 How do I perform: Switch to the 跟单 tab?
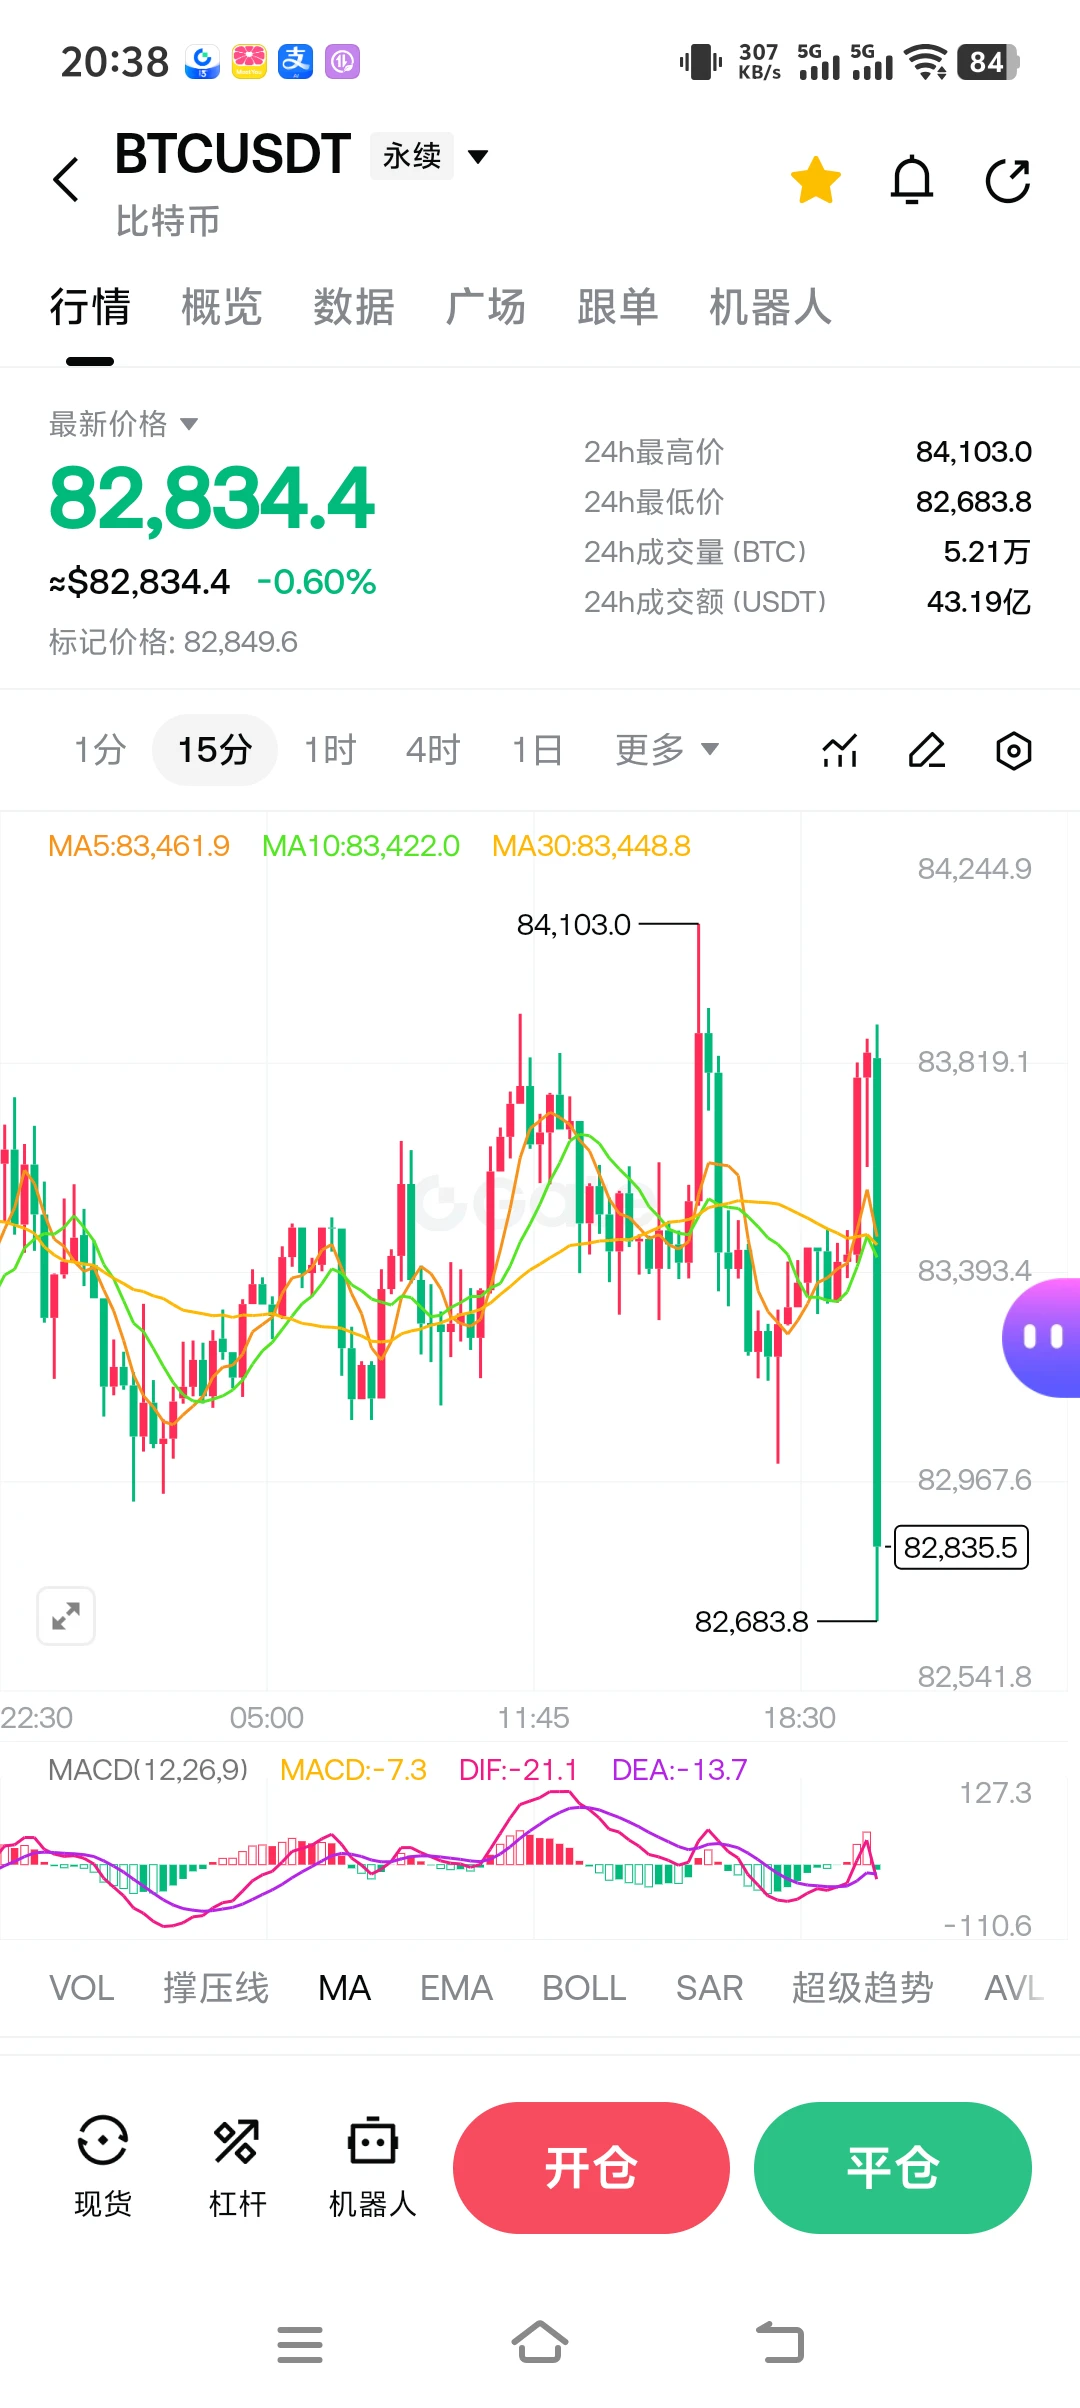[618, 307]
